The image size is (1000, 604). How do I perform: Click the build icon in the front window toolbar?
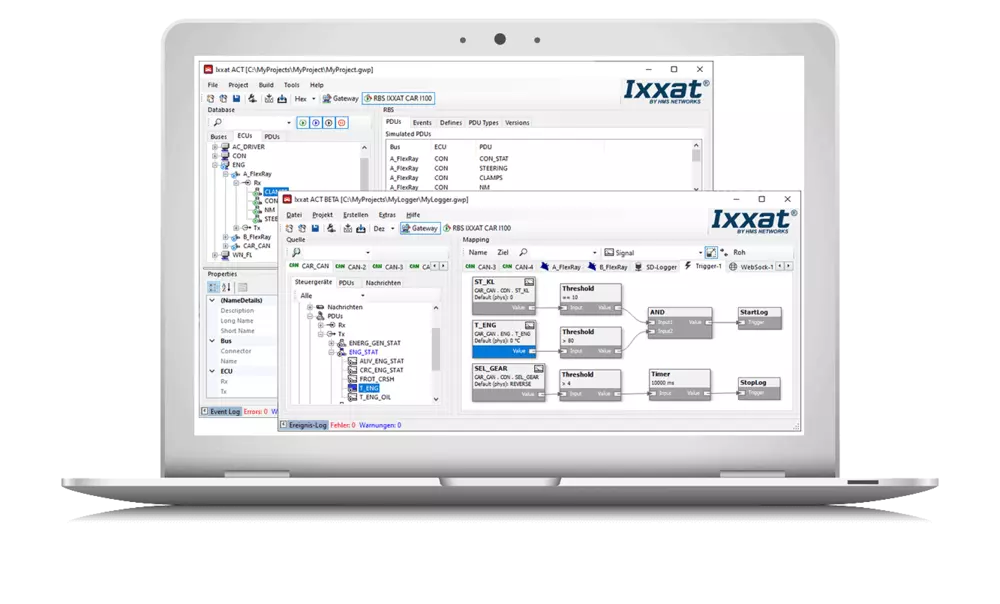pyautogui.click(x=331, y=228)
